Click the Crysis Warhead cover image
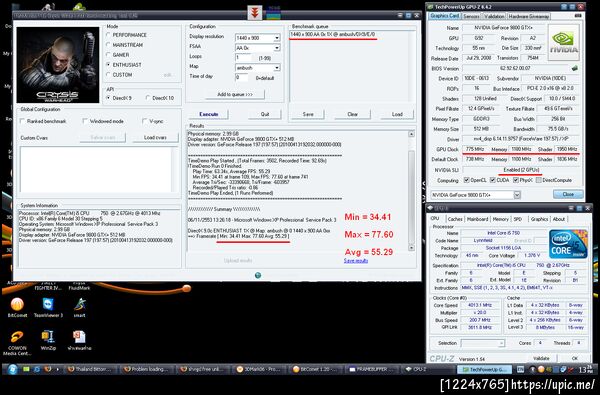Screen dimensions: 600x395 [58, 65]
